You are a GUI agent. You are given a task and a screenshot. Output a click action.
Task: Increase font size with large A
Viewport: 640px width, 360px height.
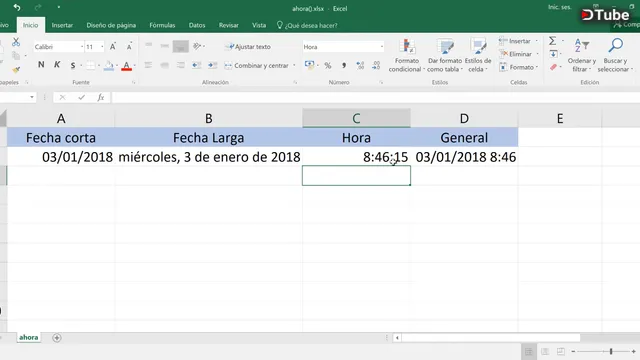[113, 47]
